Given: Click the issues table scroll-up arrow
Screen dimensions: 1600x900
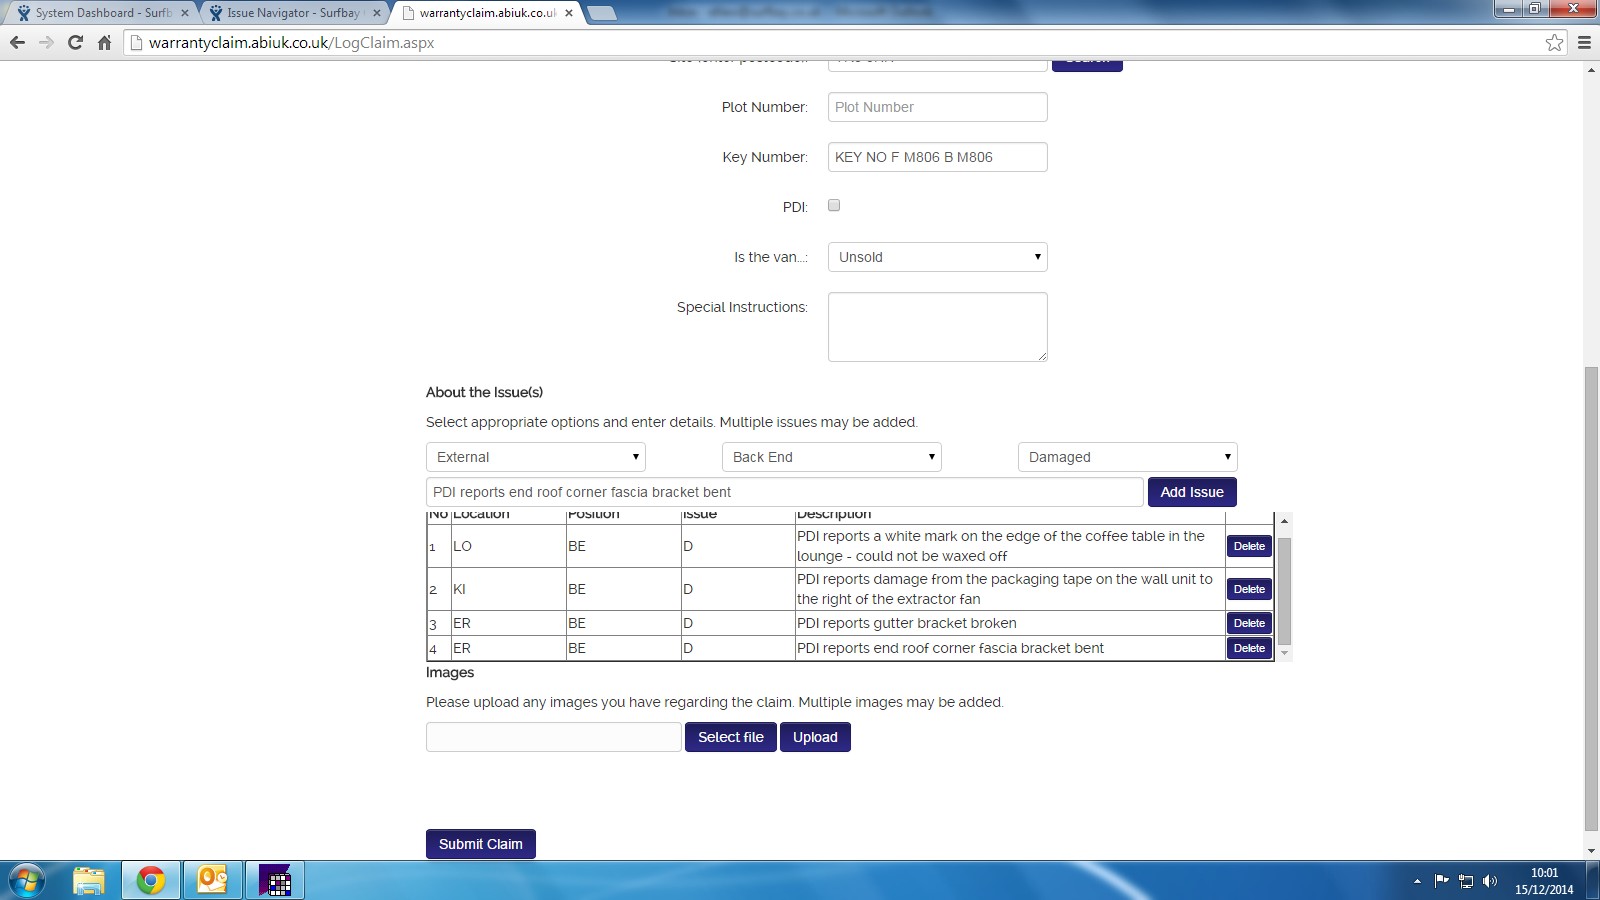Looking at the screenshot, I should tap(1285, 521).
